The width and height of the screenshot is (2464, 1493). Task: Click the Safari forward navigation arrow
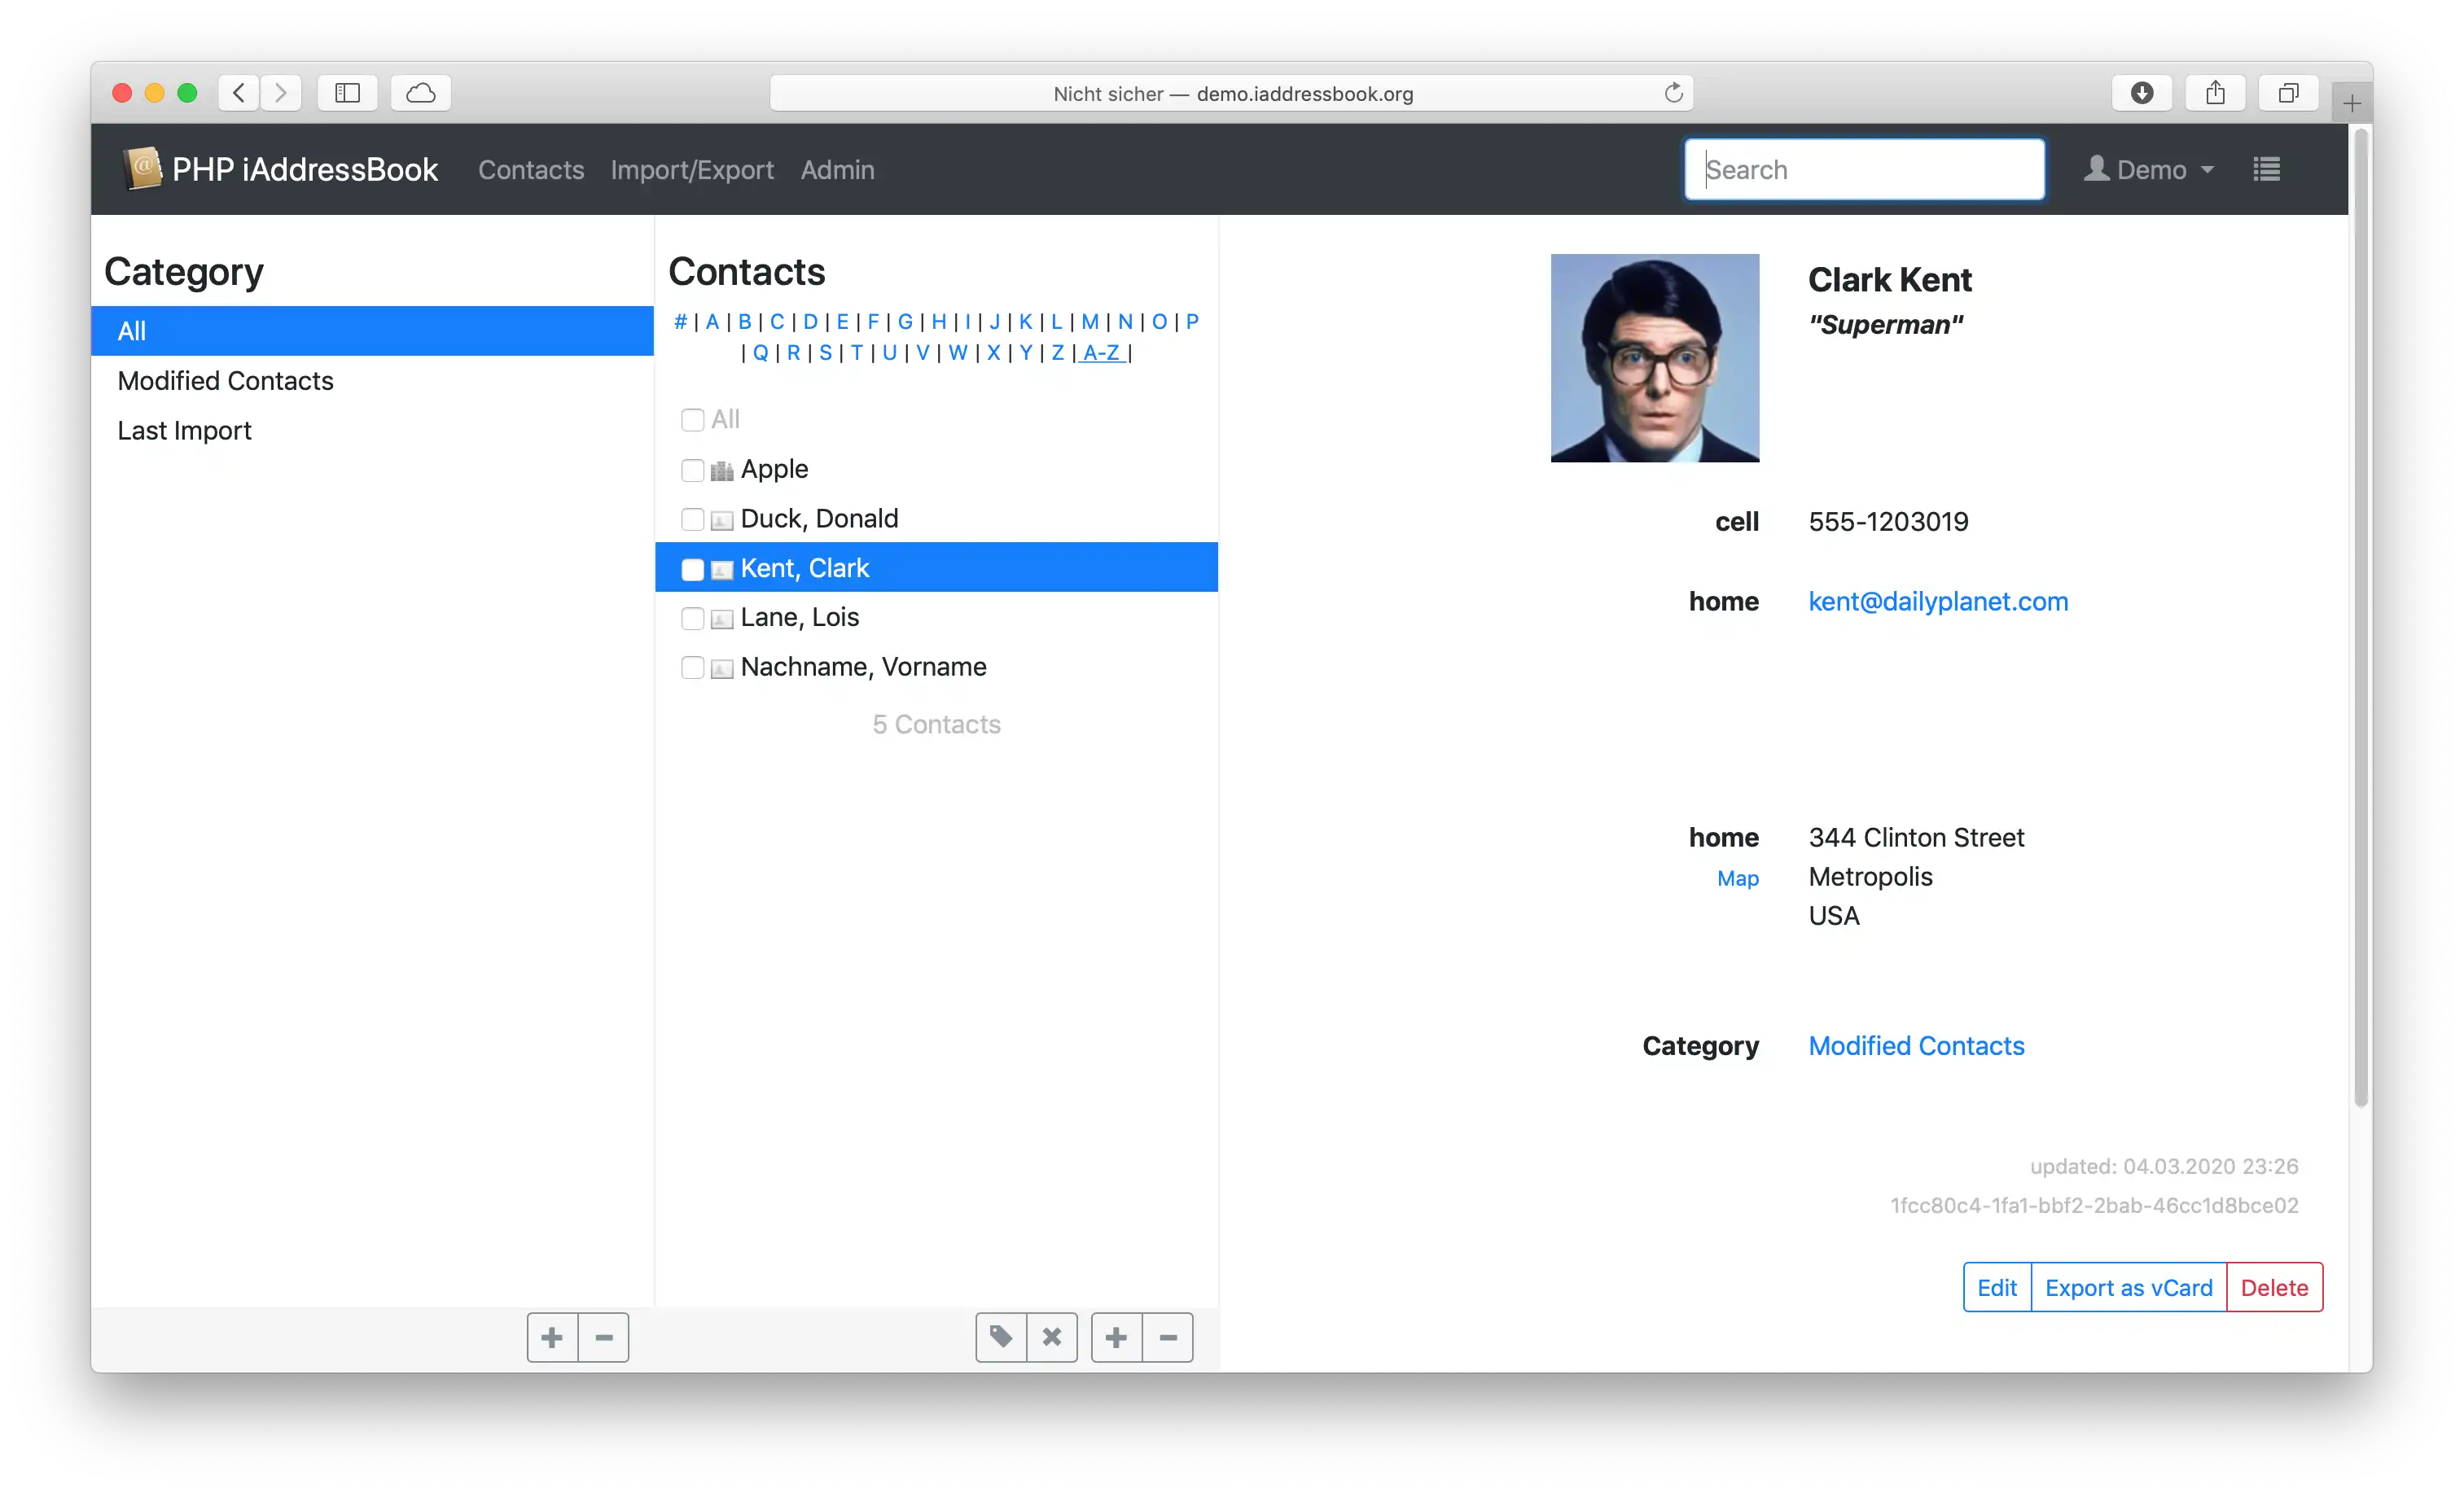(281, 93)
